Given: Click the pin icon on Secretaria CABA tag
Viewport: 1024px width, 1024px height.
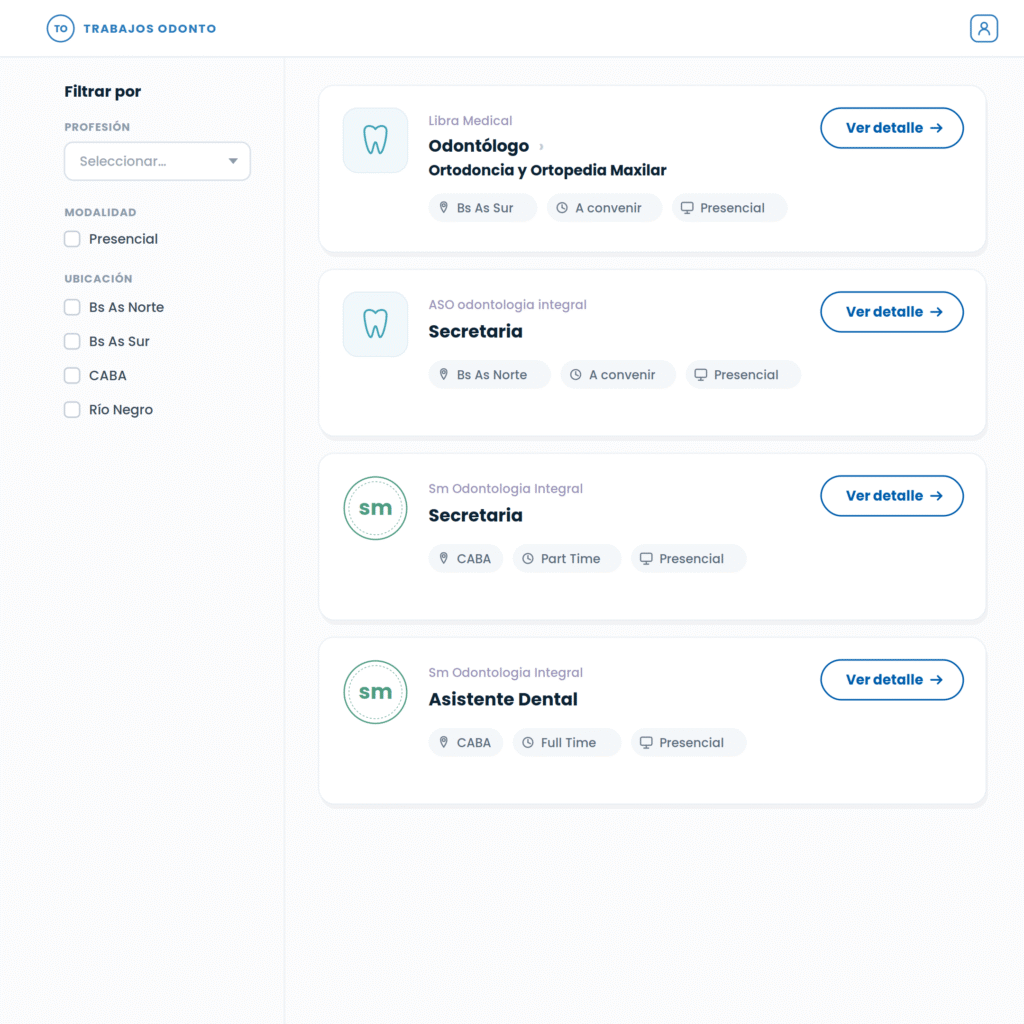Looking at the screenshot, I should [443, 558].
